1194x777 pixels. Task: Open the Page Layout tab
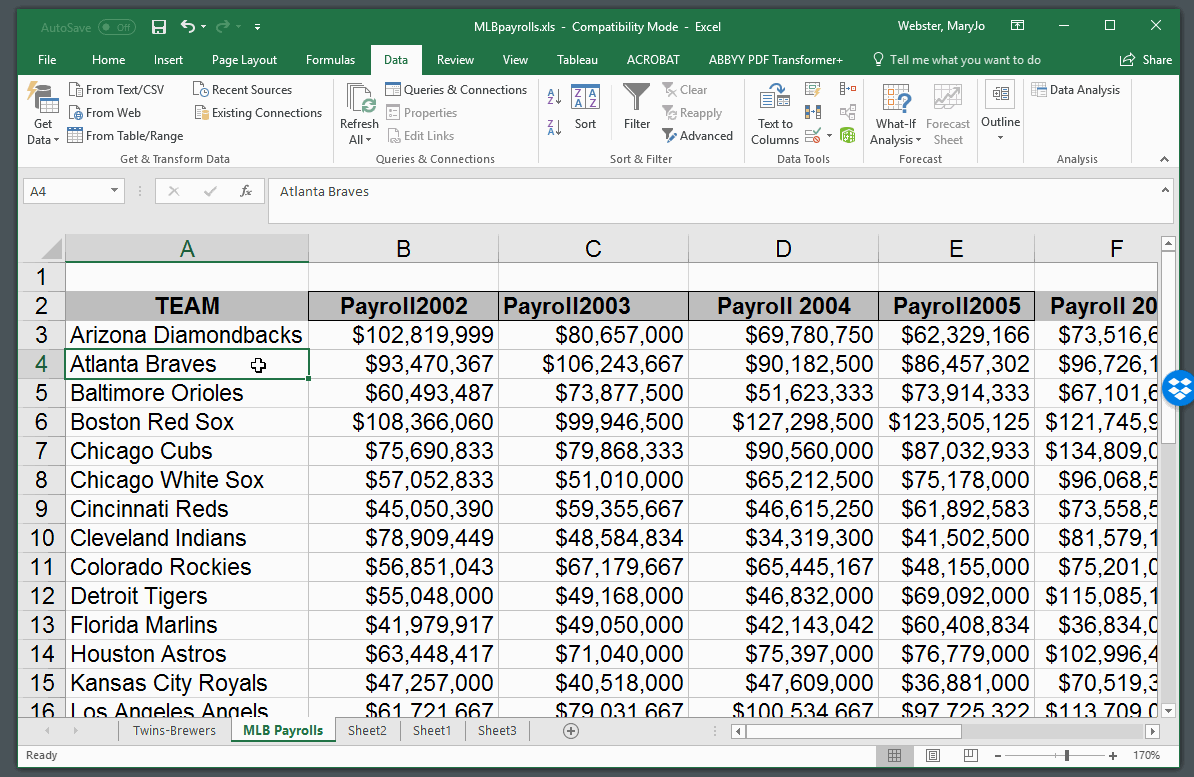point(244,59)
